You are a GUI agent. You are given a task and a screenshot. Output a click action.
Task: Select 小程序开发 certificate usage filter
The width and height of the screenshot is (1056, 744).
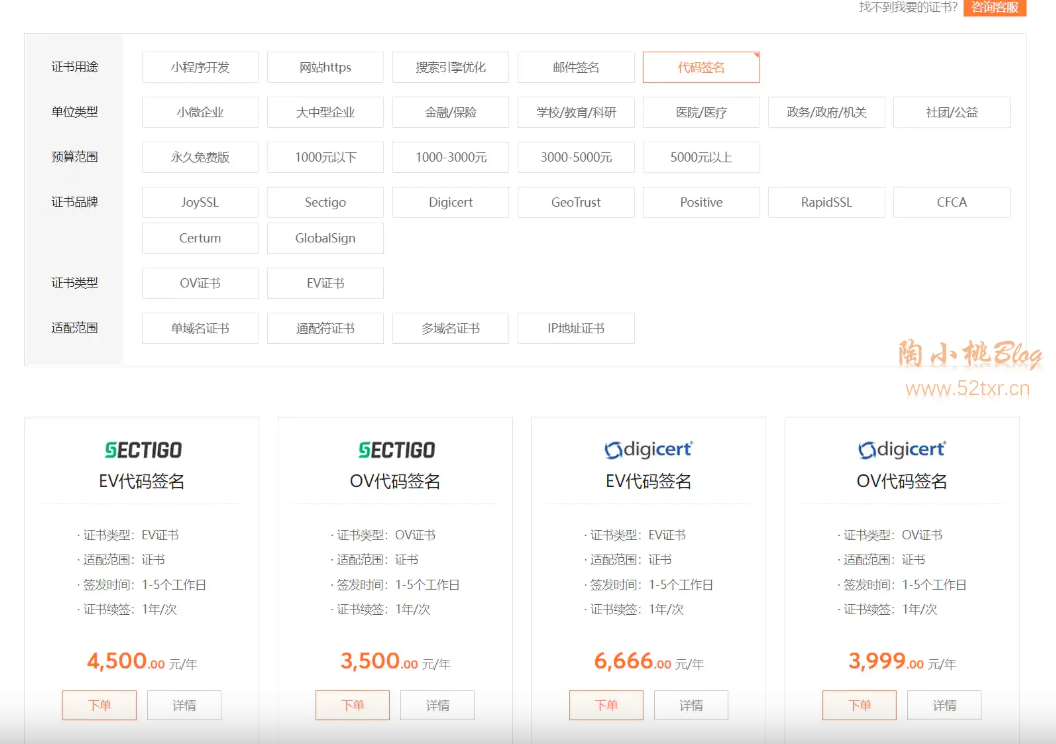point(200,67)
